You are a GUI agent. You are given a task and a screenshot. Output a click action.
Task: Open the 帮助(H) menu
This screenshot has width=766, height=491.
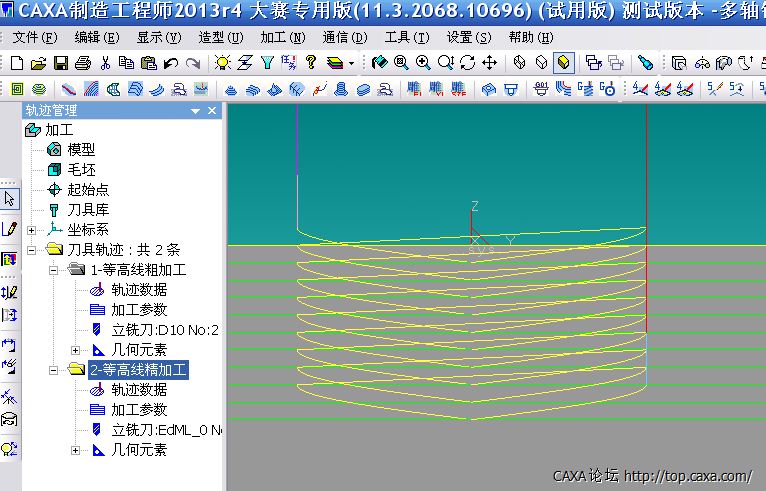pyautogui.click(x=531, y=37)
